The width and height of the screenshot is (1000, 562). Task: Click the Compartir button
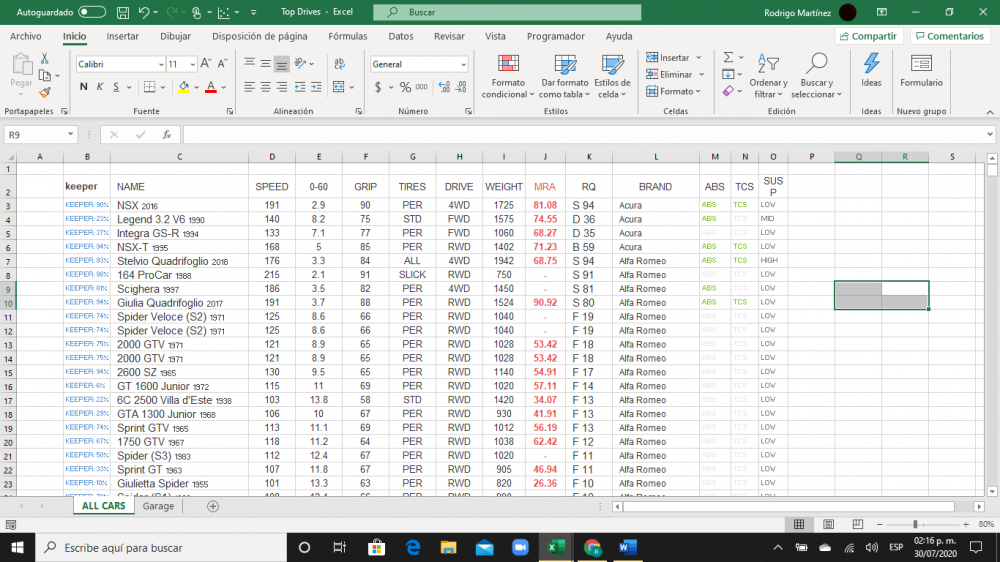point(869,36)
